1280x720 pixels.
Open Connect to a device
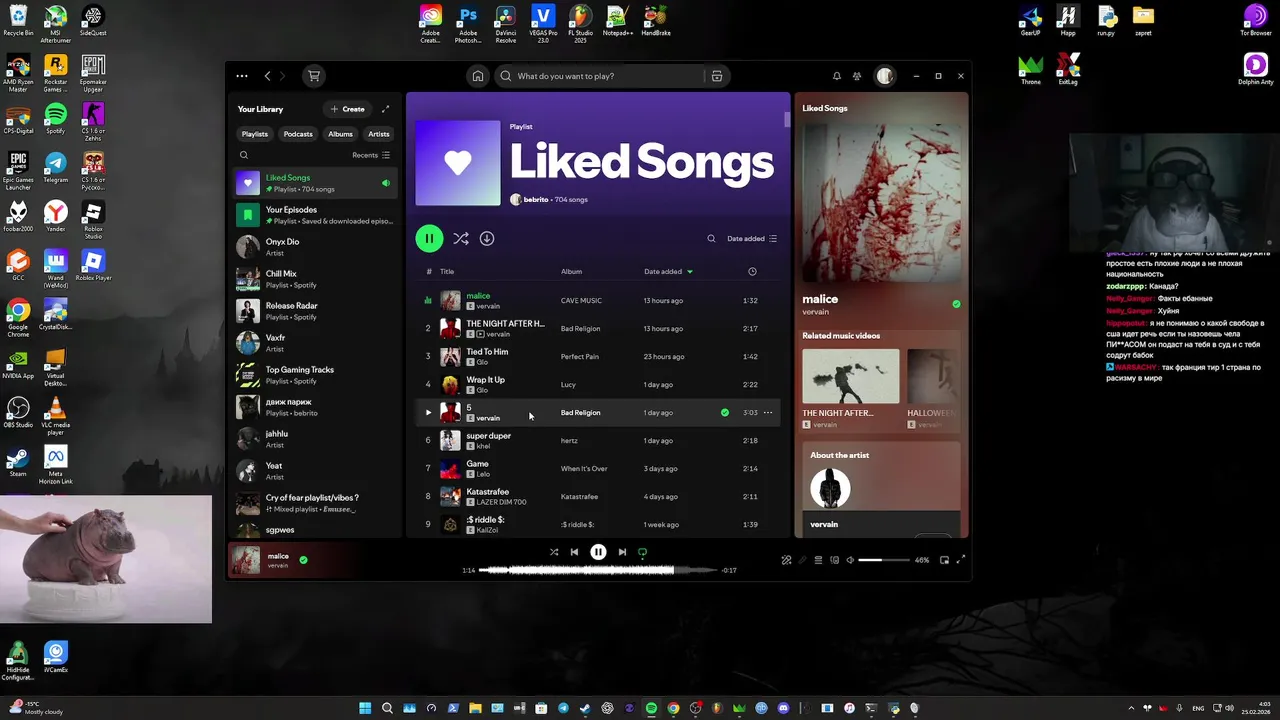point(835,560)
